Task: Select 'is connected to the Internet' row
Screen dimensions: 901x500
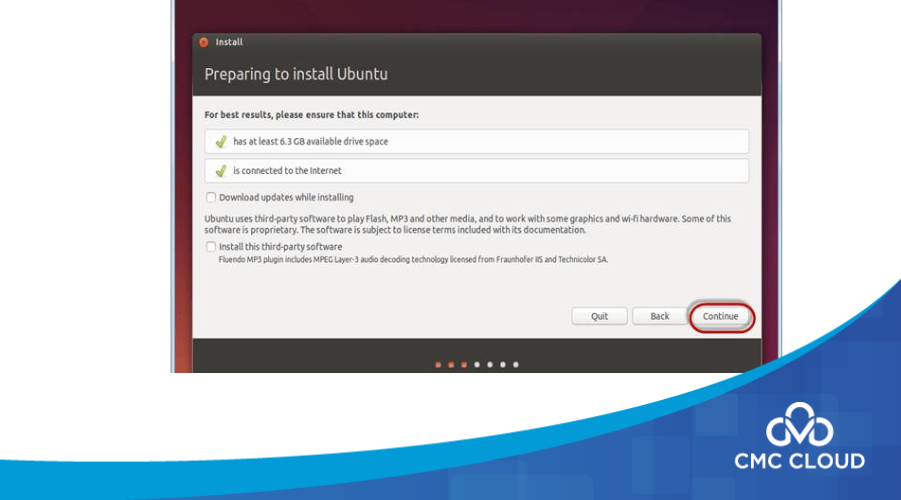Action: 476,171
